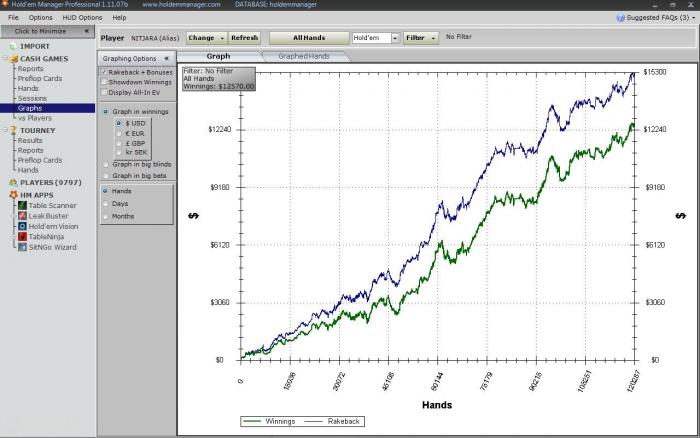700x438 pixels.
Task: Open the HUD Options menu
Action: click(x=82, y=17)
